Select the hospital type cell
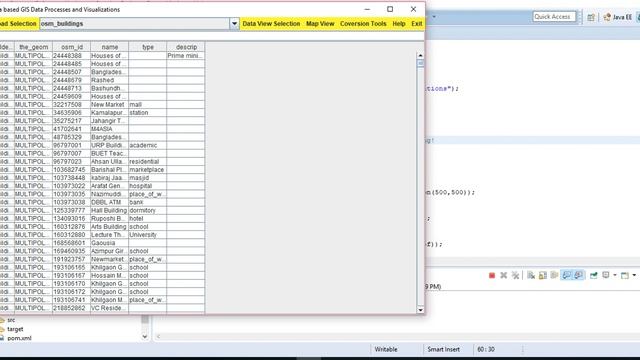This screenshot has width=640, height=360. click(x=147, y=186)
